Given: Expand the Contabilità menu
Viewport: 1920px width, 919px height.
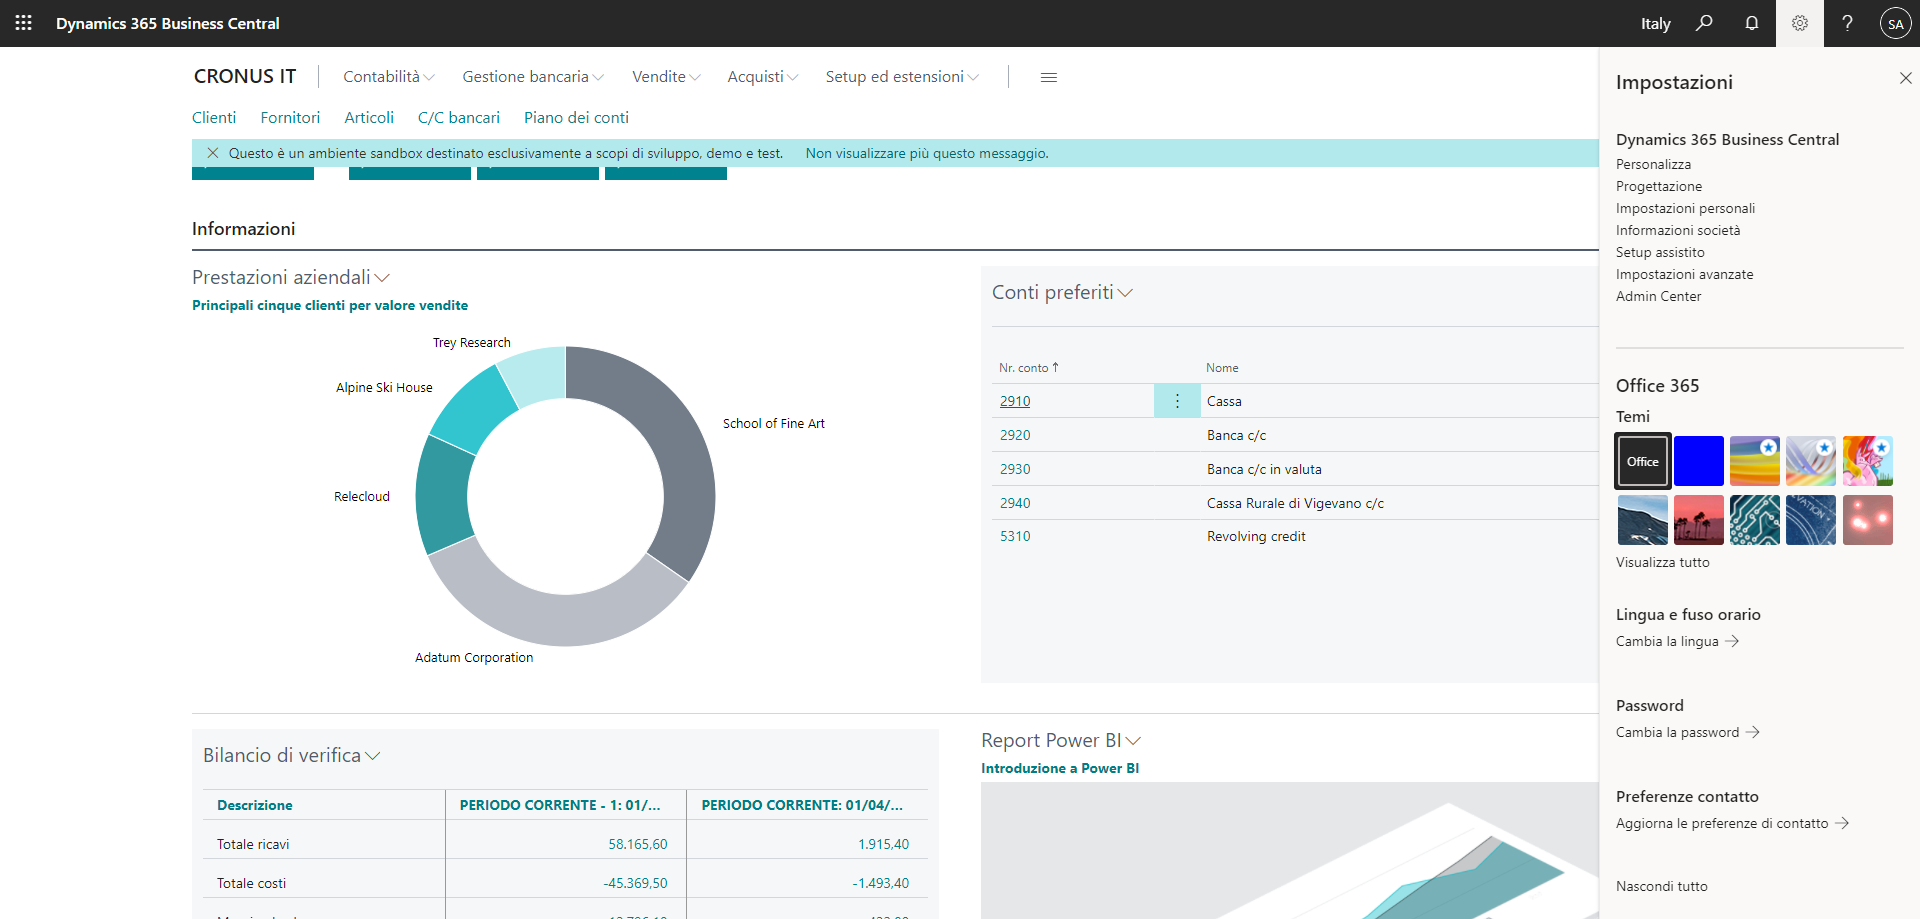Looking at the screenshot, I should pos(389,77).
